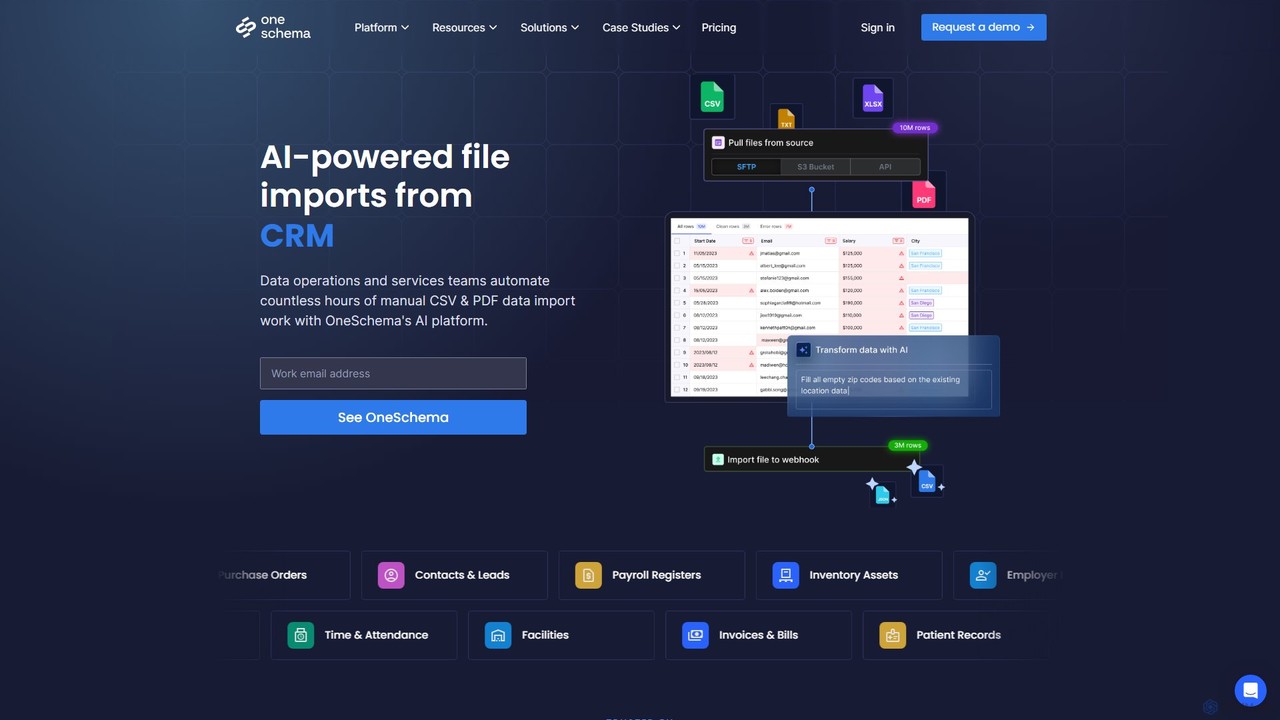Click the 10M rows purple badge
The width and height of the screenshot is (1280, 720).
point(915,128)
